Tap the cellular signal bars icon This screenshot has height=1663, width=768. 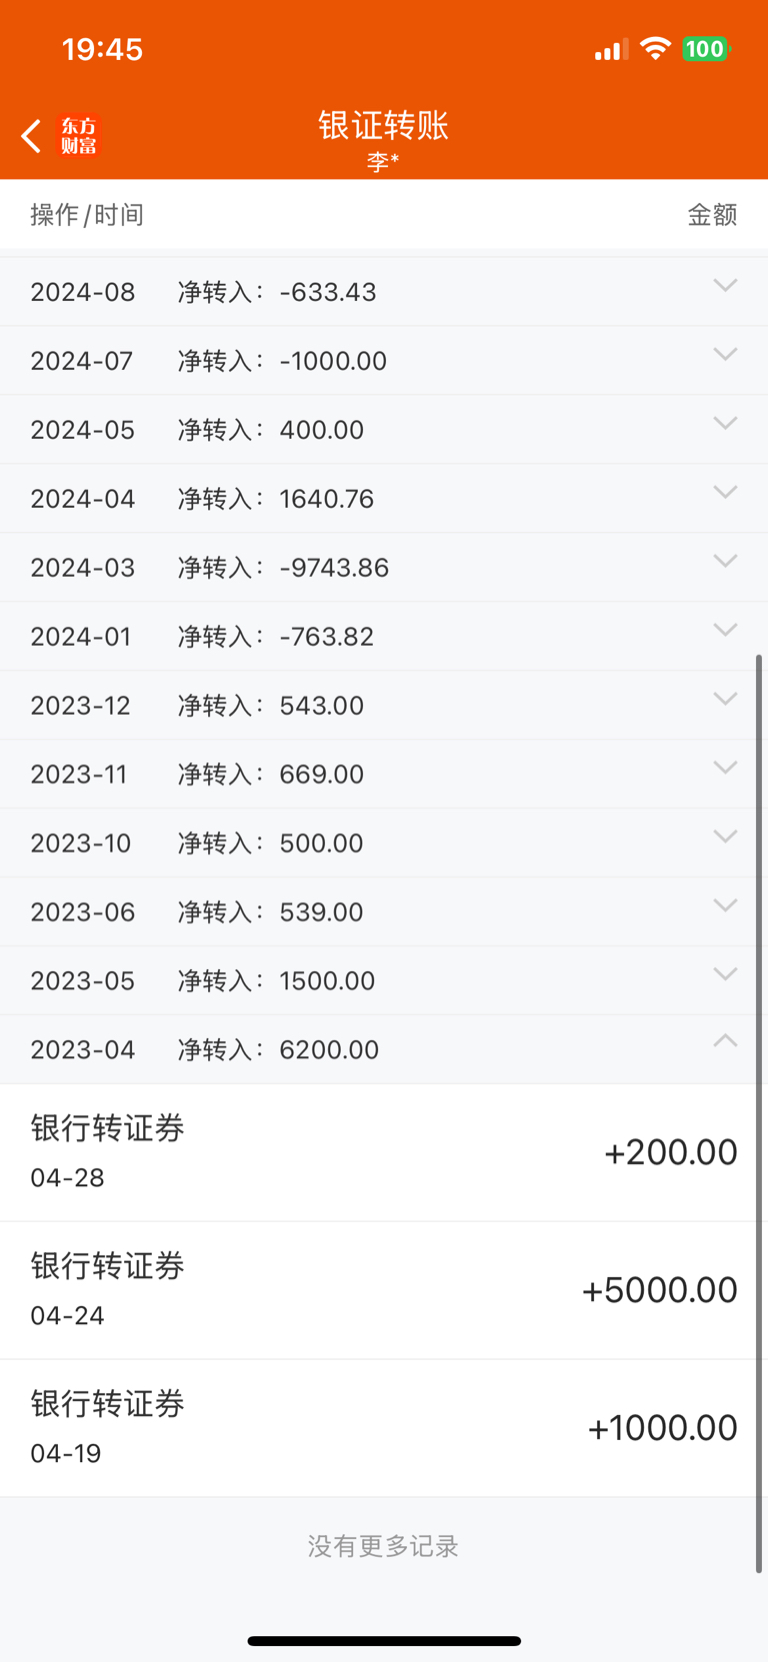tap(610, 49)
